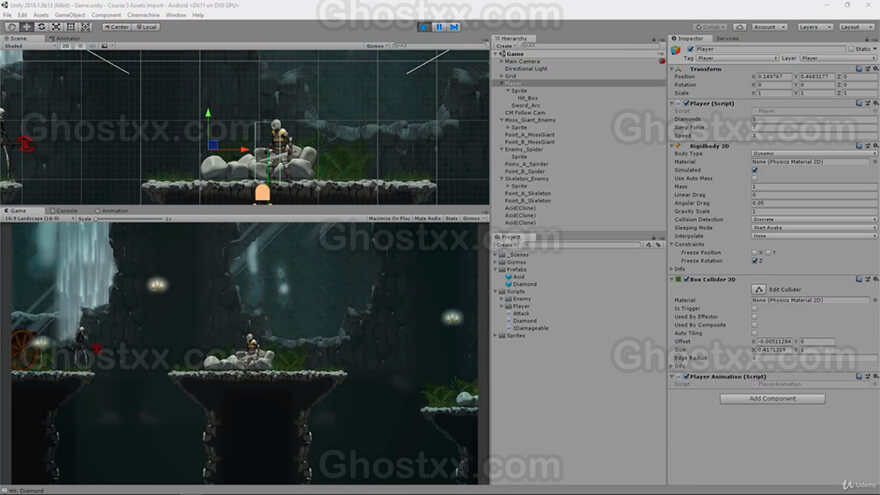
Task: Open the Cloud services icon
Action: point(740,27)
